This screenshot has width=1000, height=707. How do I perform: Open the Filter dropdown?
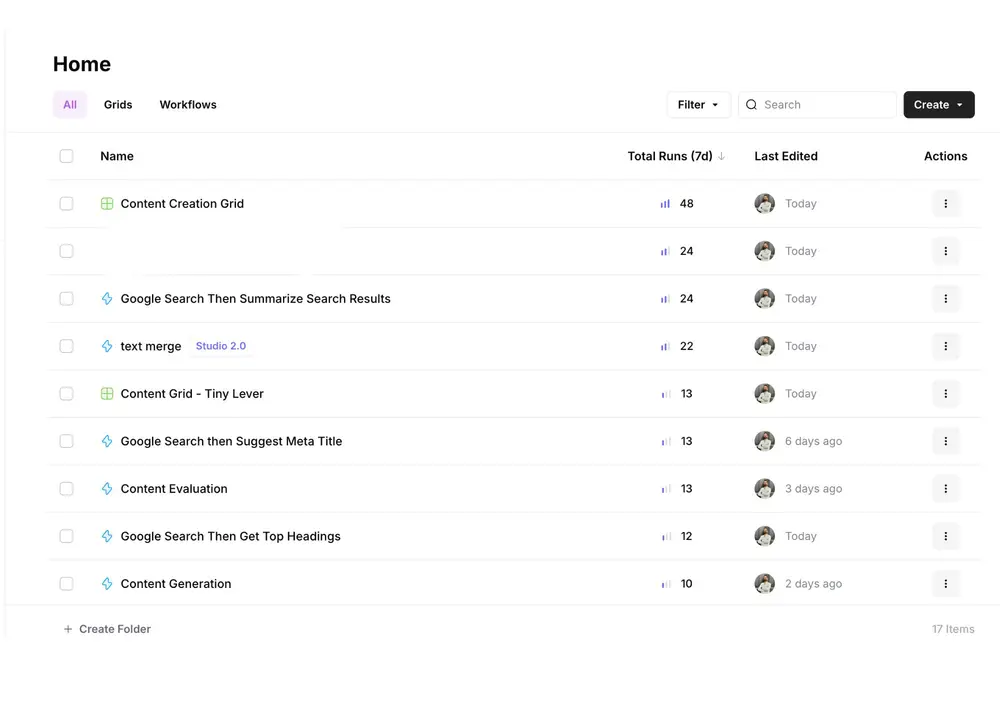coord(698,105)
